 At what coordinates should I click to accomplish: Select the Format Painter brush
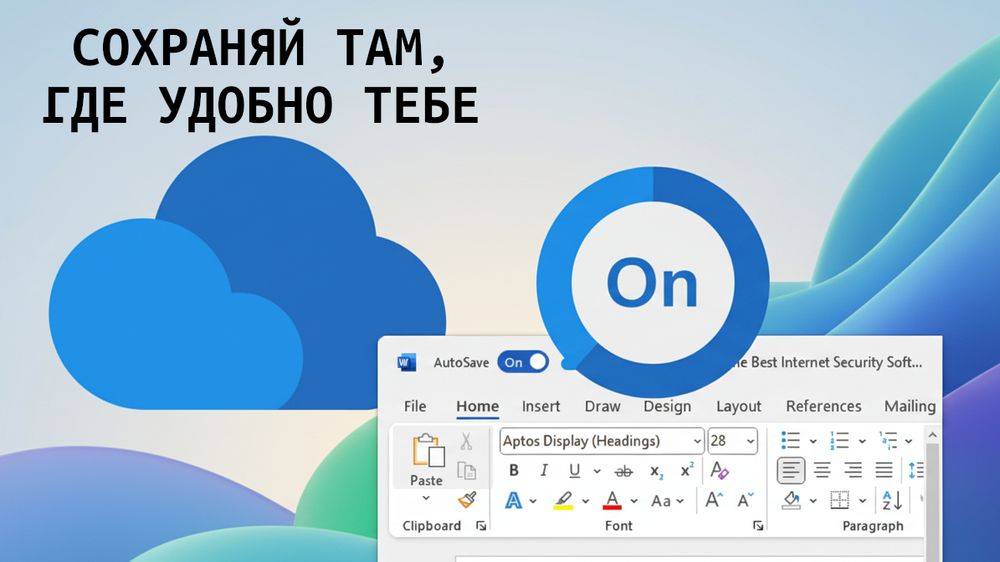[x=467, y=500]
